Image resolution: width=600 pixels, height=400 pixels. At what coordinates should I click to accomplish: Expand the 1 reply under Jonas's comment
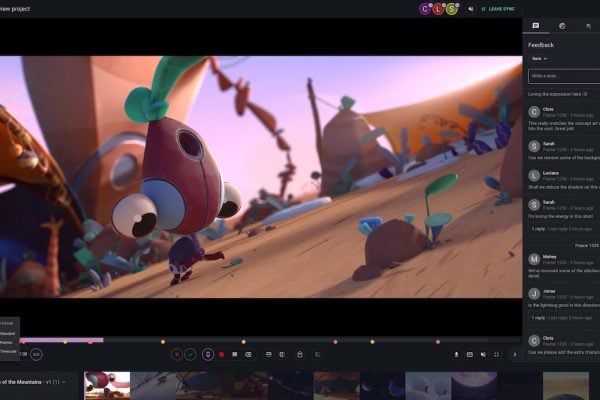coord(538,318)
